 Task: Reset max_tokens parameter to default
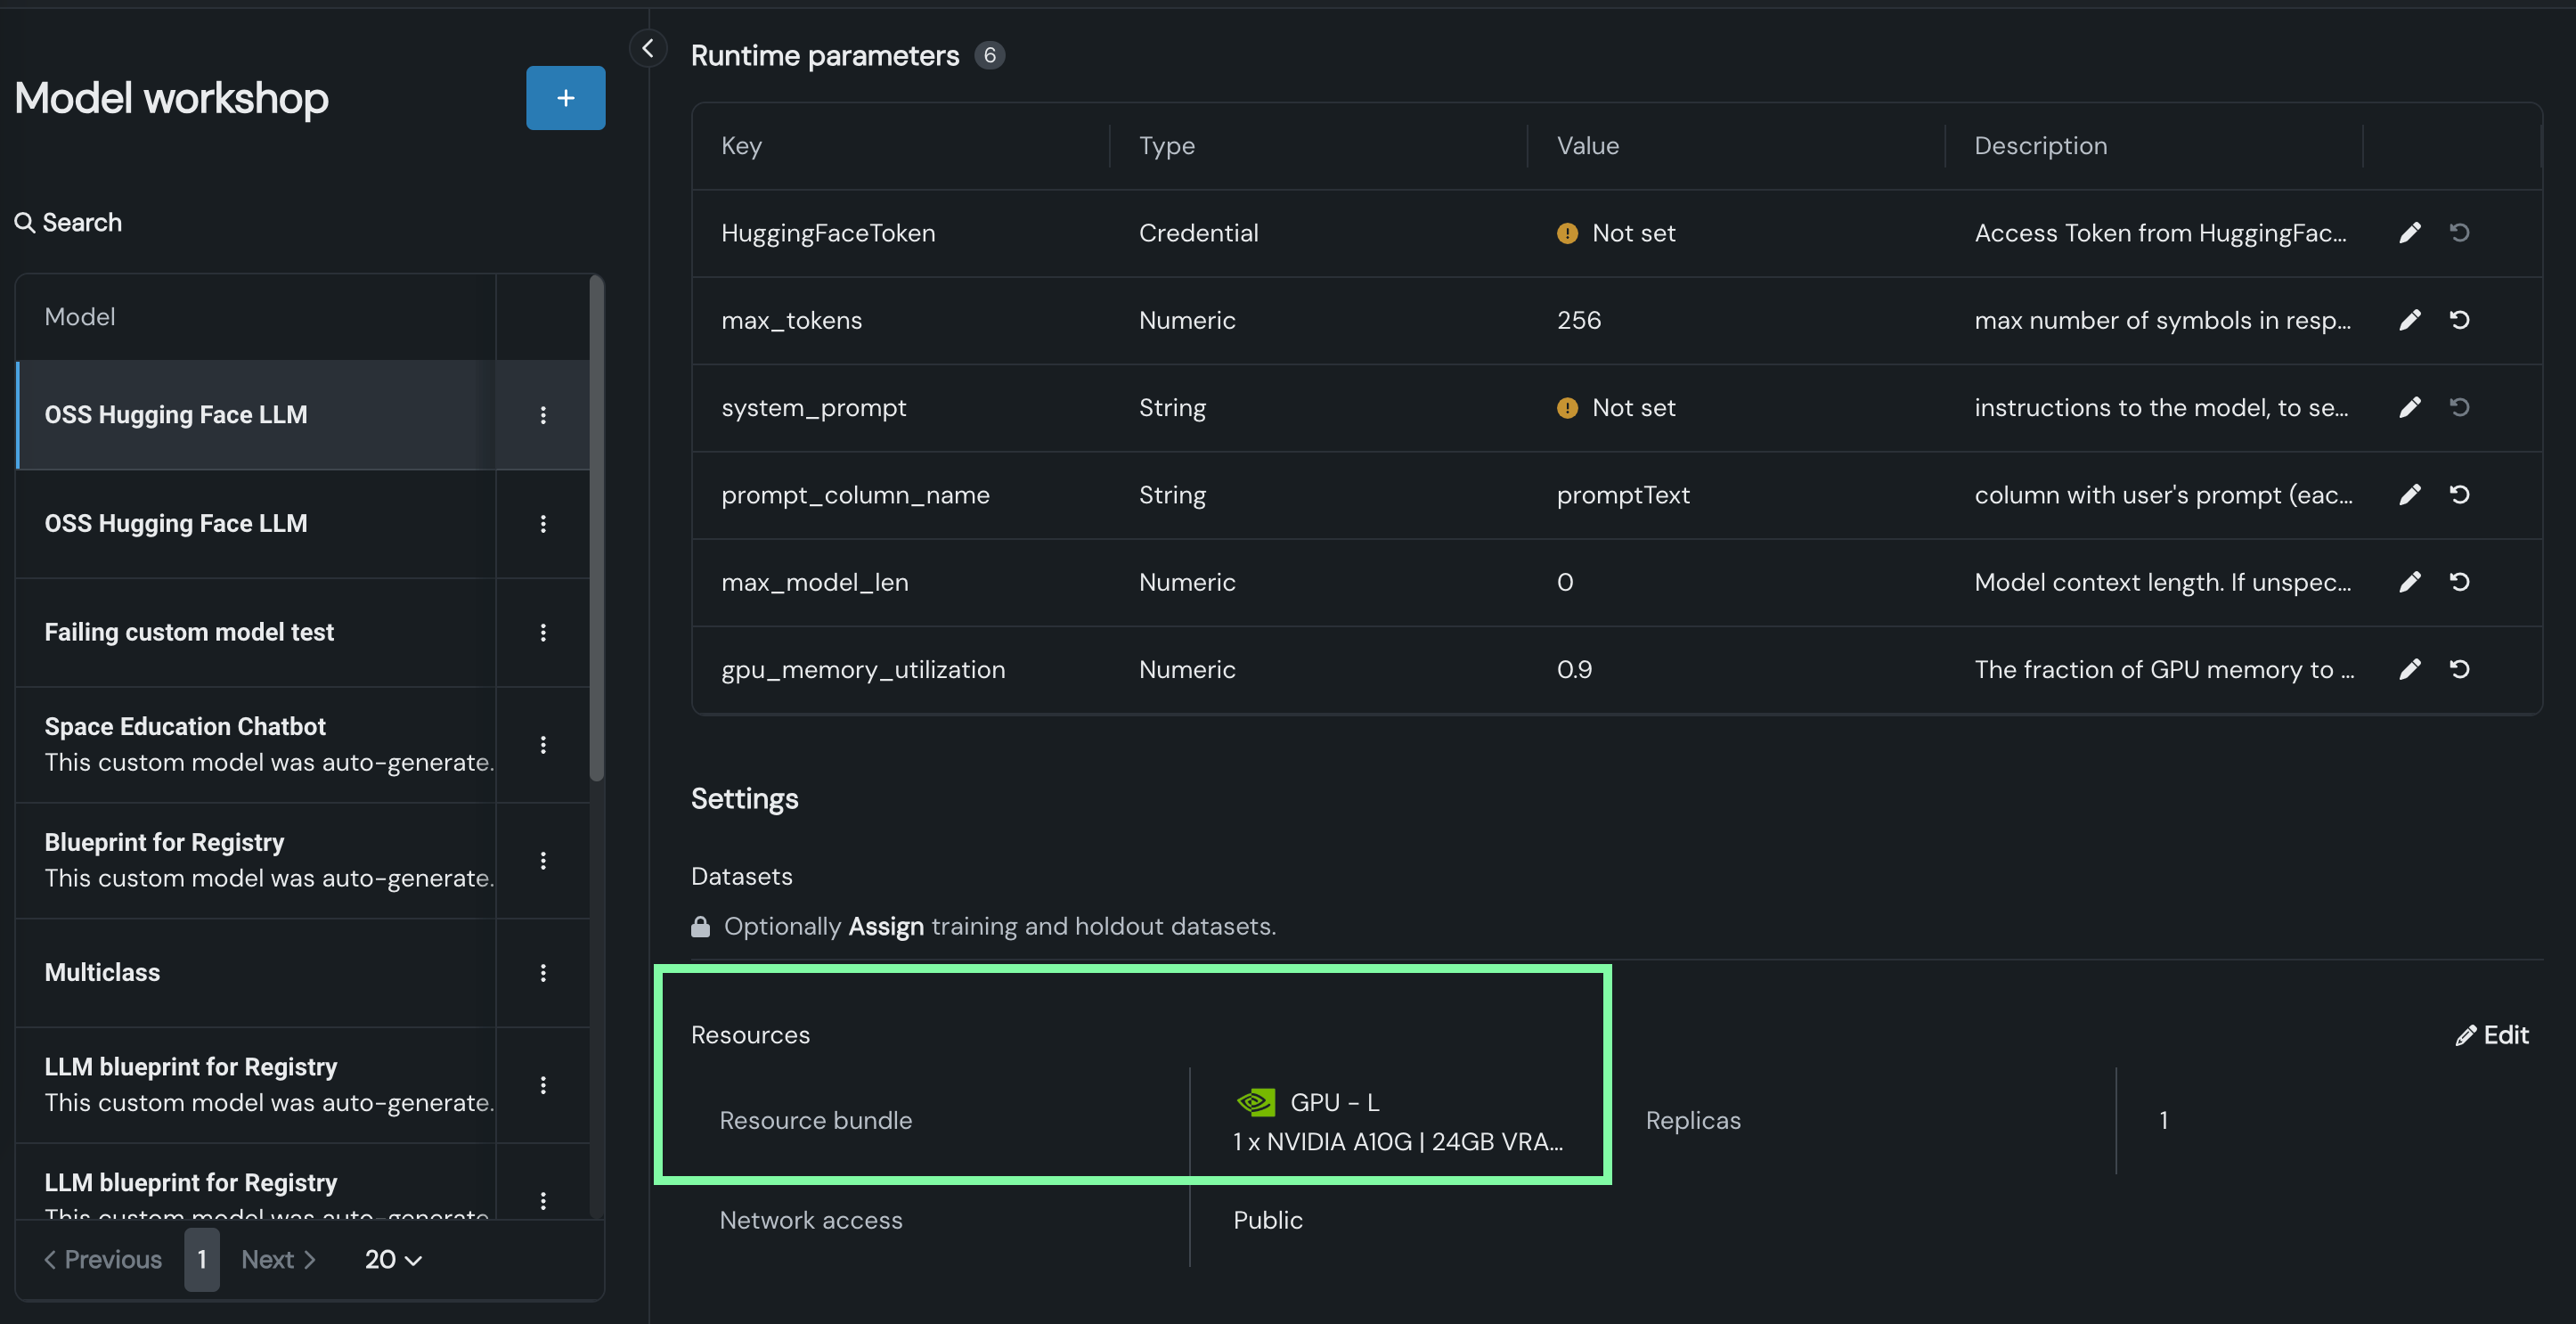(2459, 320)
